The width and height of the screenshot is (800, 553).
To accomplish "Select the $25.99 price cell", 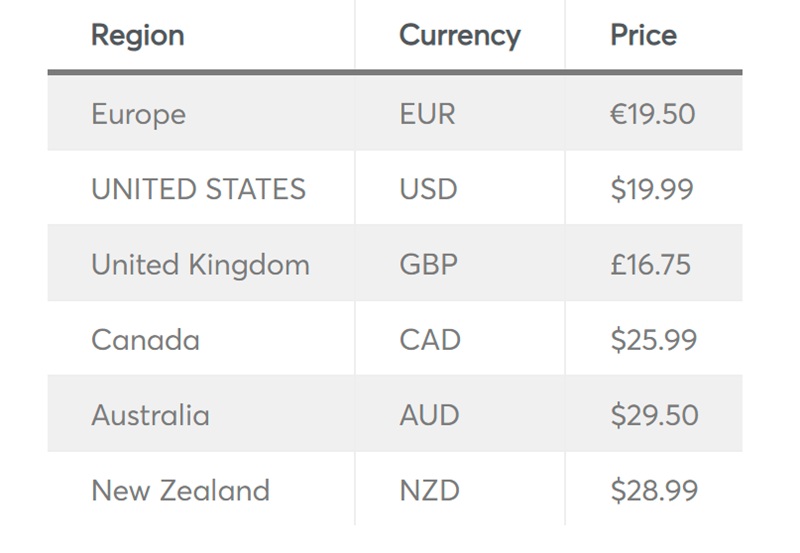I will [x=654, y=340].
